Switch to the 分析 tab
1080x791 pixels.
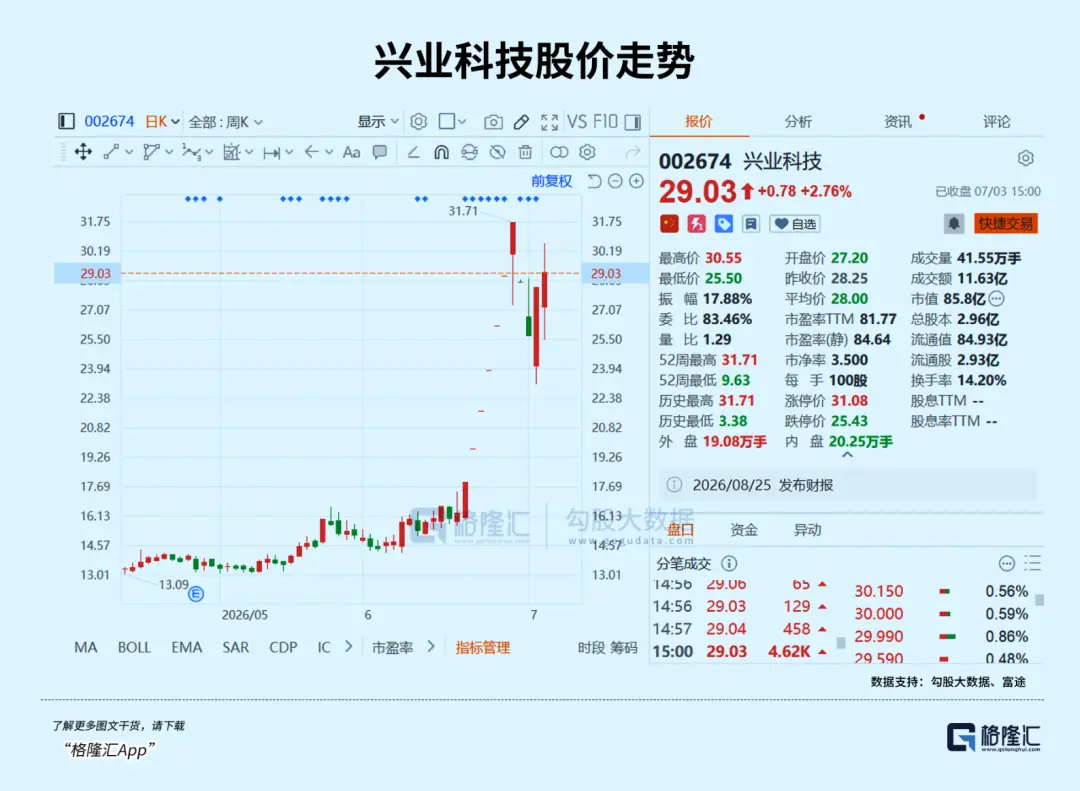coord(798,122)
